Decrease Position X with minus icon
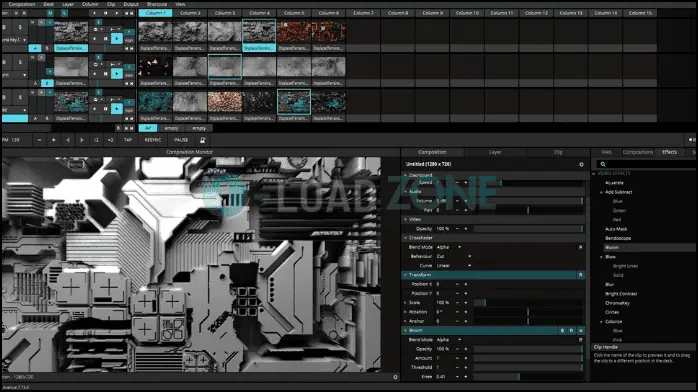The width and height of the screenshot is (698, 392). [457, 284]
